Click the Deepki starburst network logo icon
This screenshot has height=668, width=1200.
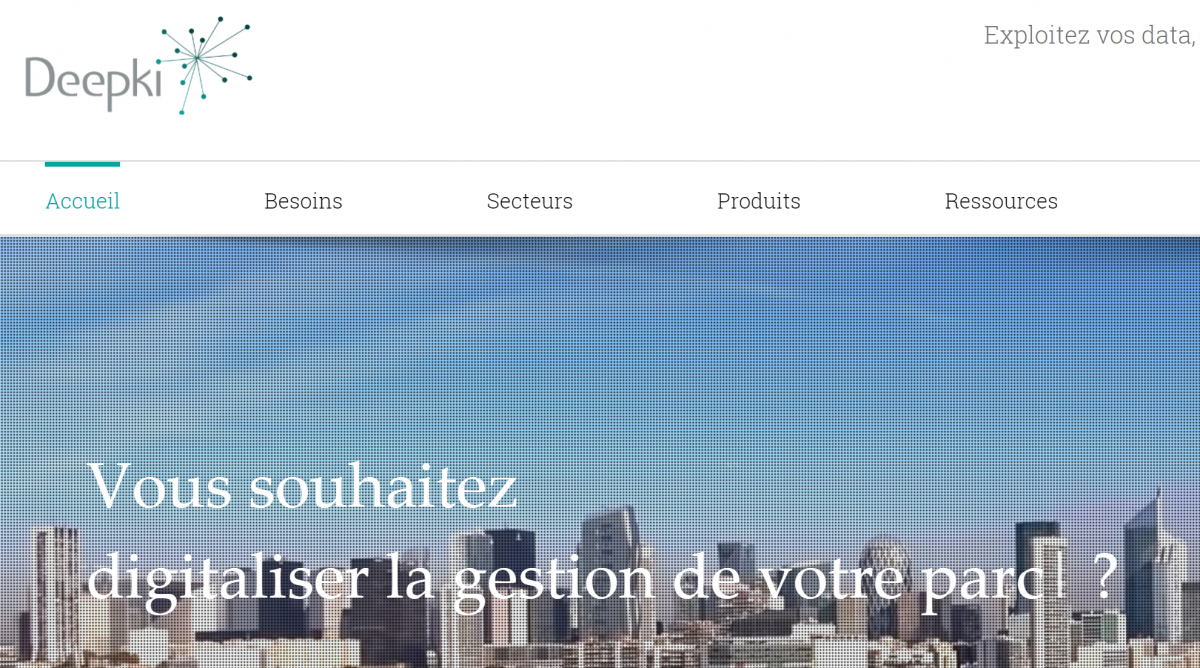pyautogui.click(x=204, y=65)
